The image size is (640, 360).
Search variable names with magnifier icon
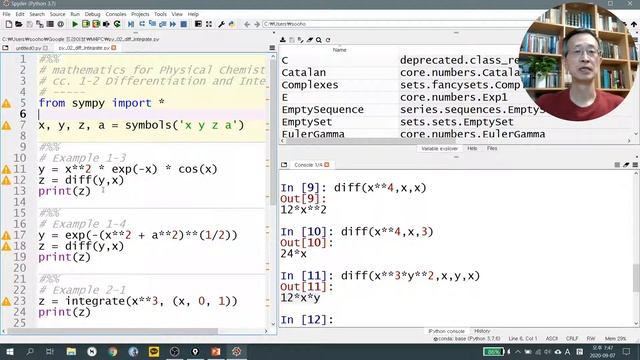point(319,40)
